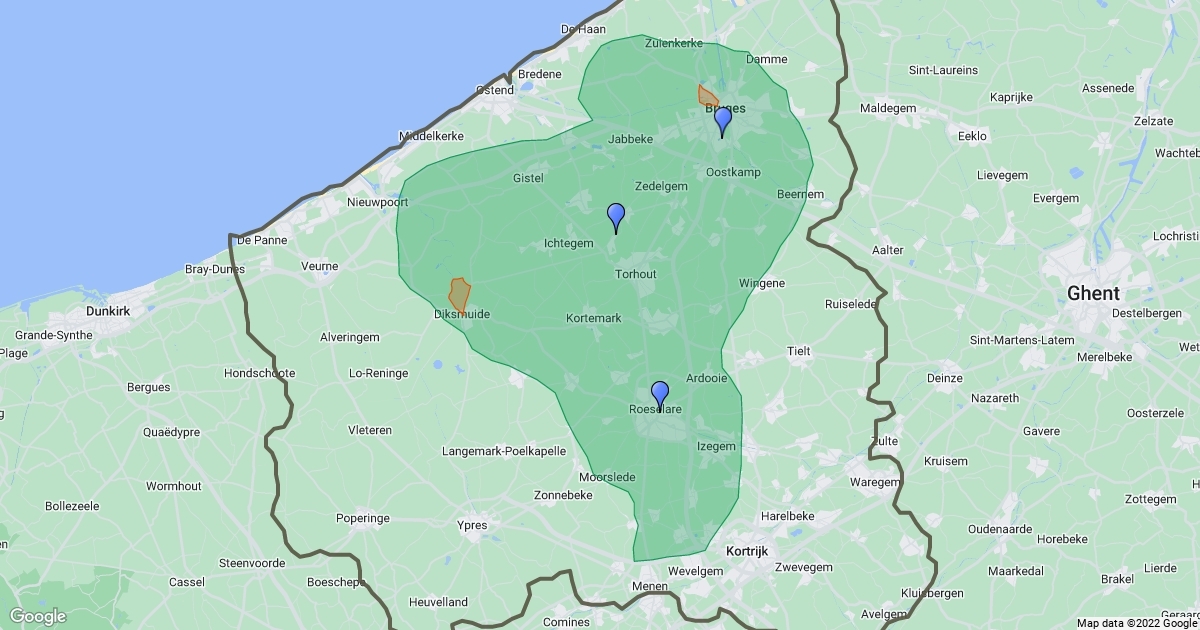Click the Google logo
This screenshot has height=630, width=1200.
click(x=38, y=616)
